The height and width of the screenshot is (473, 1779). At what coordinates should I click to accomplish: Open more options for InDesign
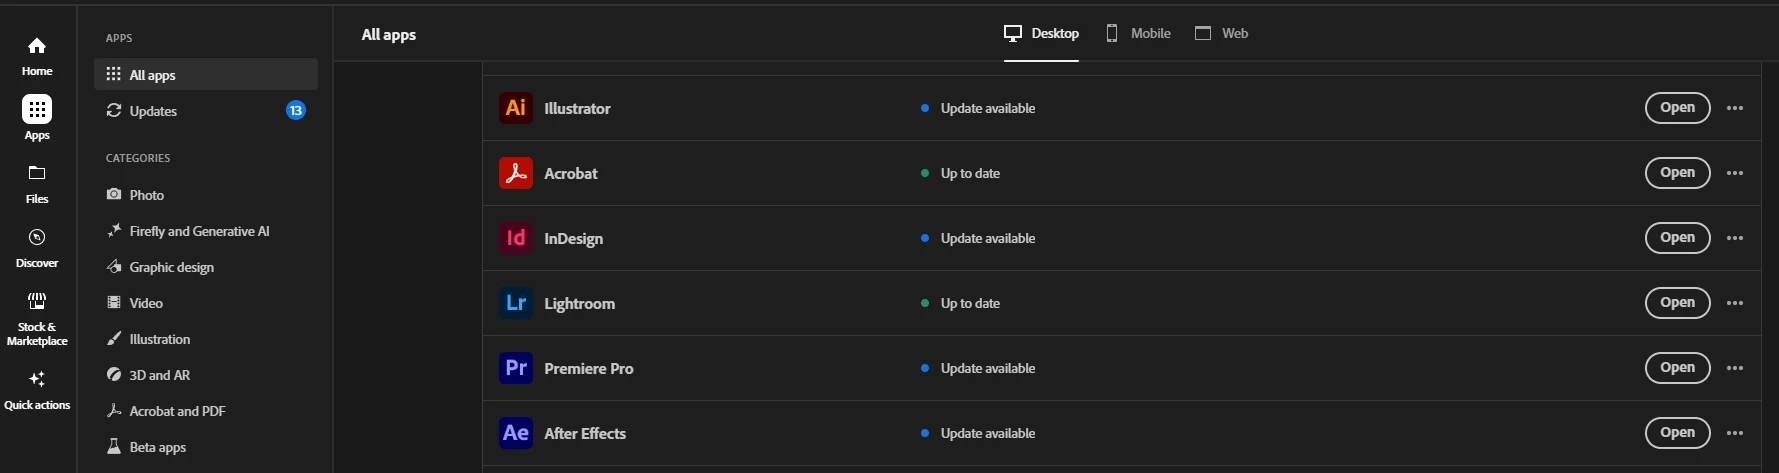[x=1735, y=238]
